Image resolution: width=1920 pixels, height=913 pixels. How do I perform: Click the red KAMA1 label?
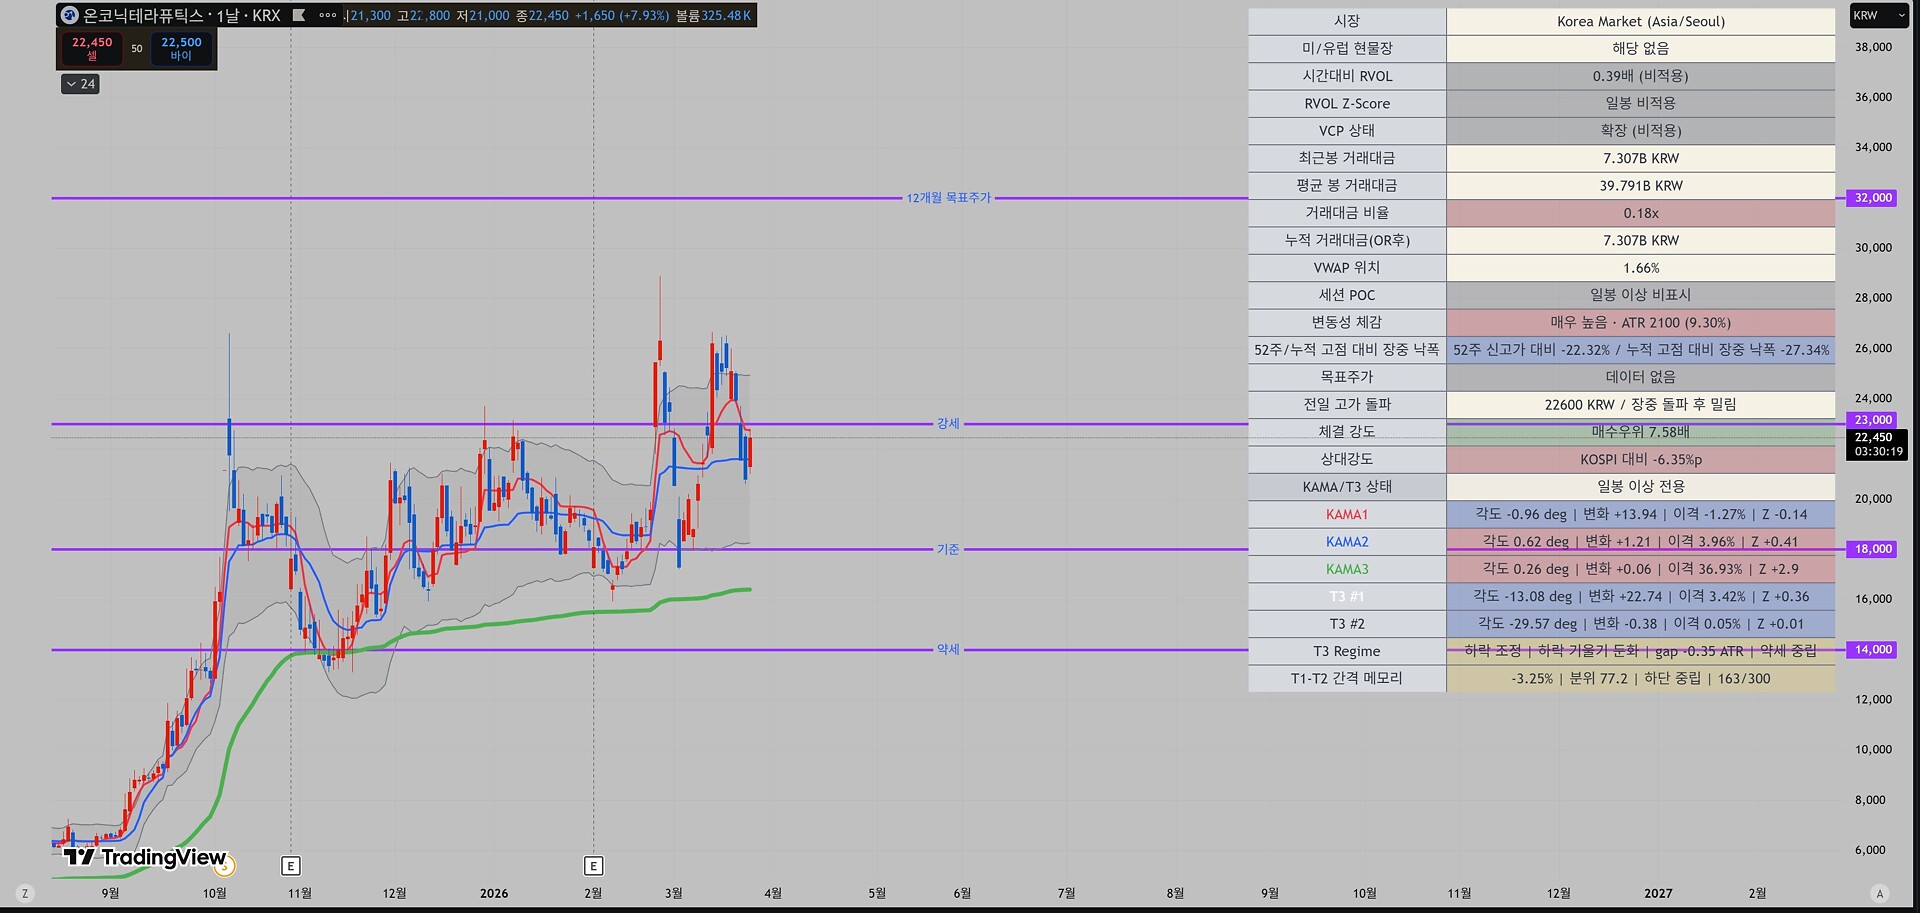pyautogui.click(x=1347, y=514)
